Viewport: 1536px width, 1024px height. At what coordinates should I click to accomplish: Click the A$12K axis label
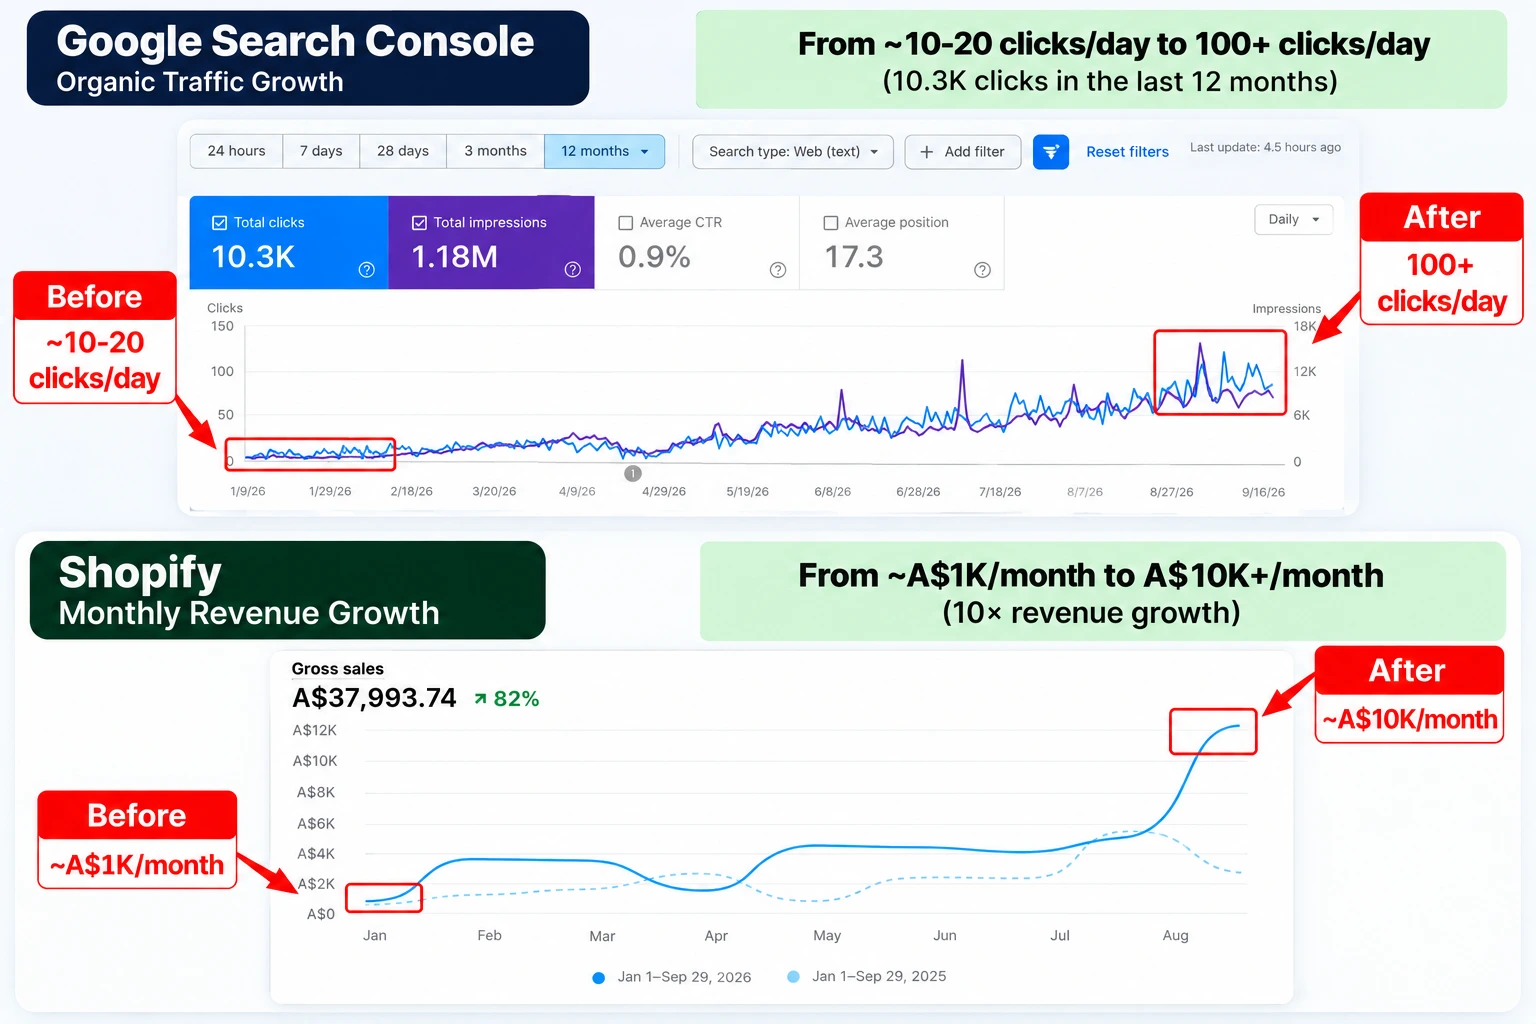[x=315, y=731]
